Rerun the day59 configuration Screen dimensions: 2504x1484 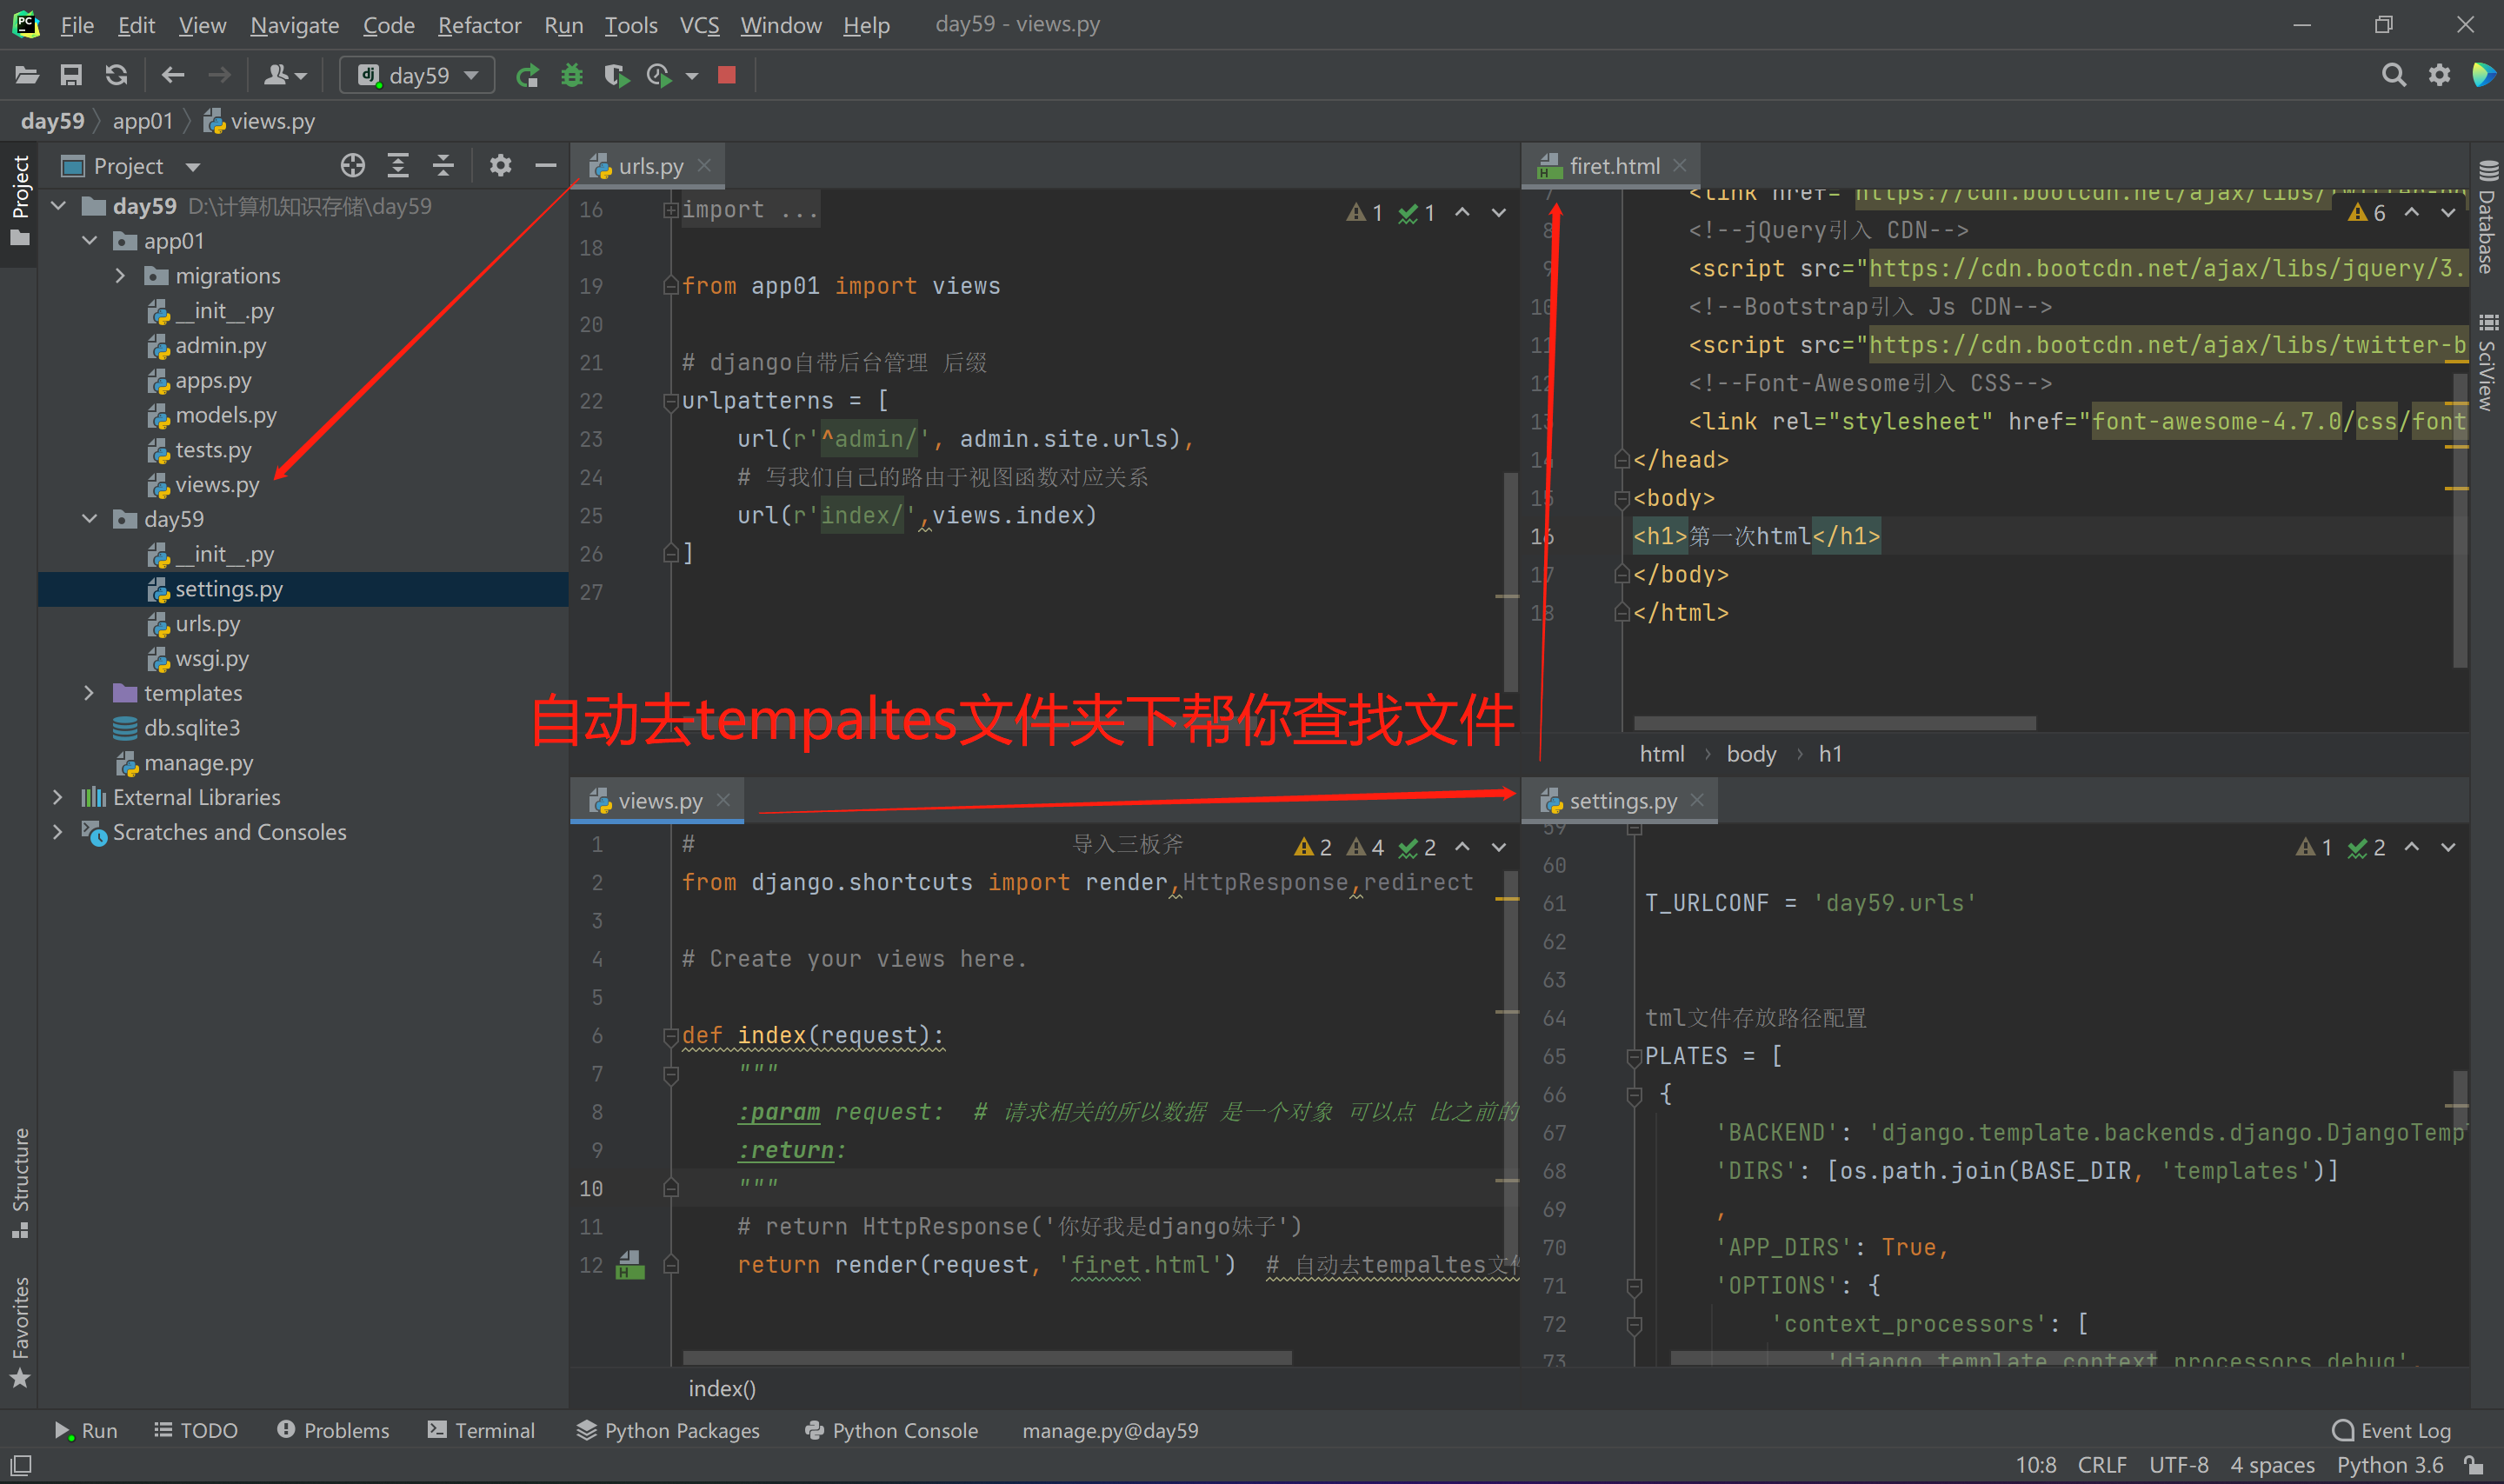coord(527,75)
